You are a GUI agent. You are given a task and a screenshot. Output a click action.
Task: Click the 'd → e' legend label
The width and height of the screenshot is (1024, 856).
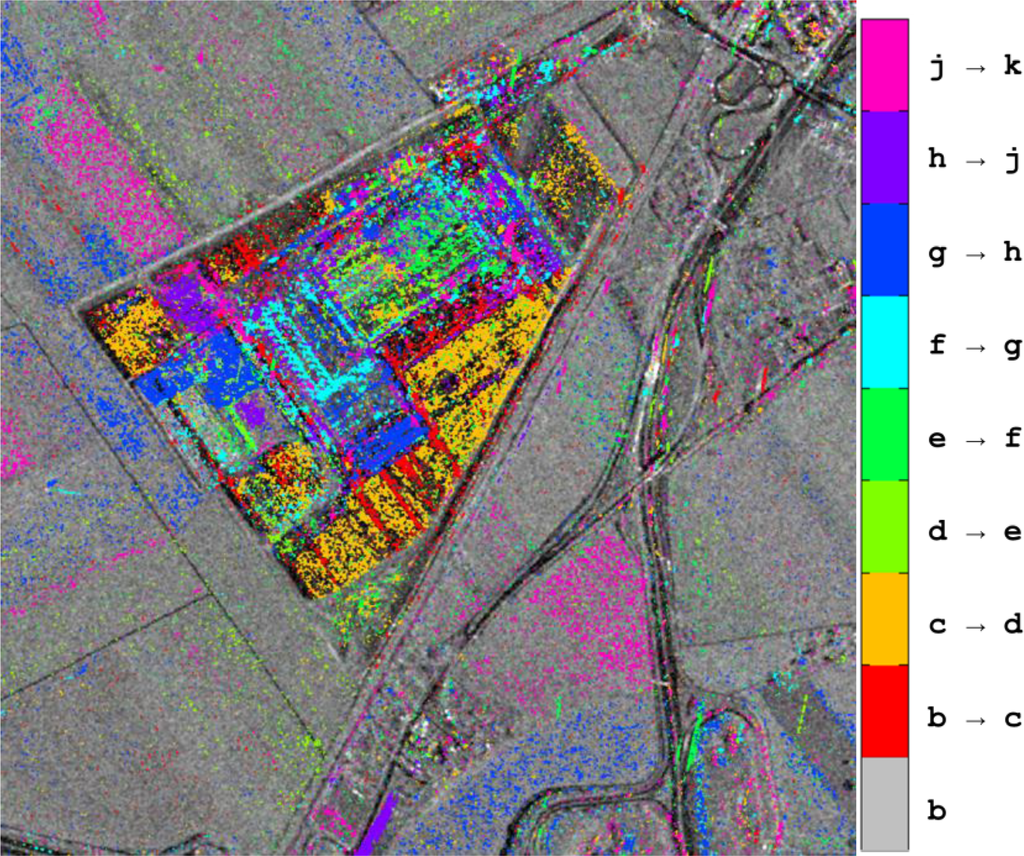975,531
